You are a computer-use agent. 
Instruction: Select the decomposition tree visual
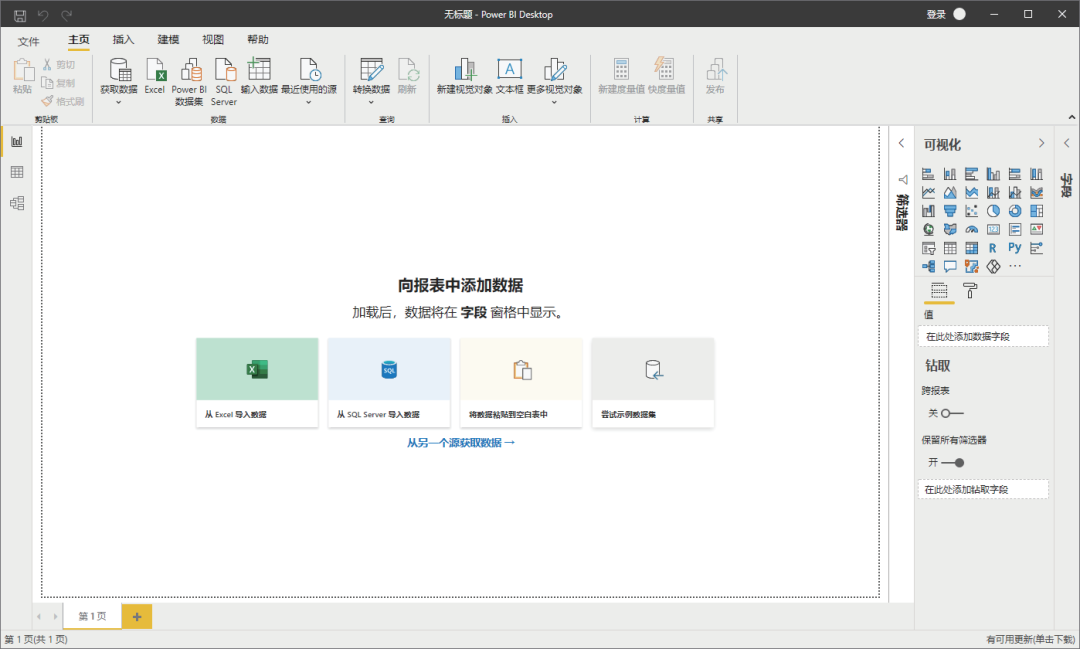pos(928,267)
